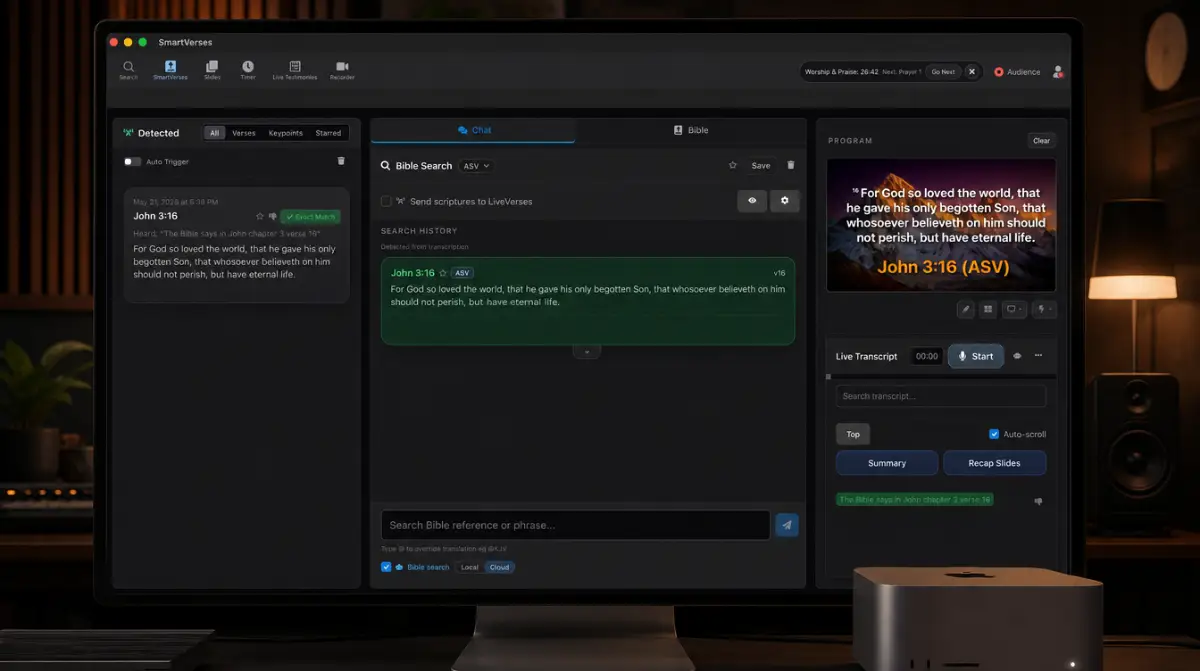This screenshot has height=671, width=1200.
Task: Open Bible Search settings gear
Action: pos(784,201)
